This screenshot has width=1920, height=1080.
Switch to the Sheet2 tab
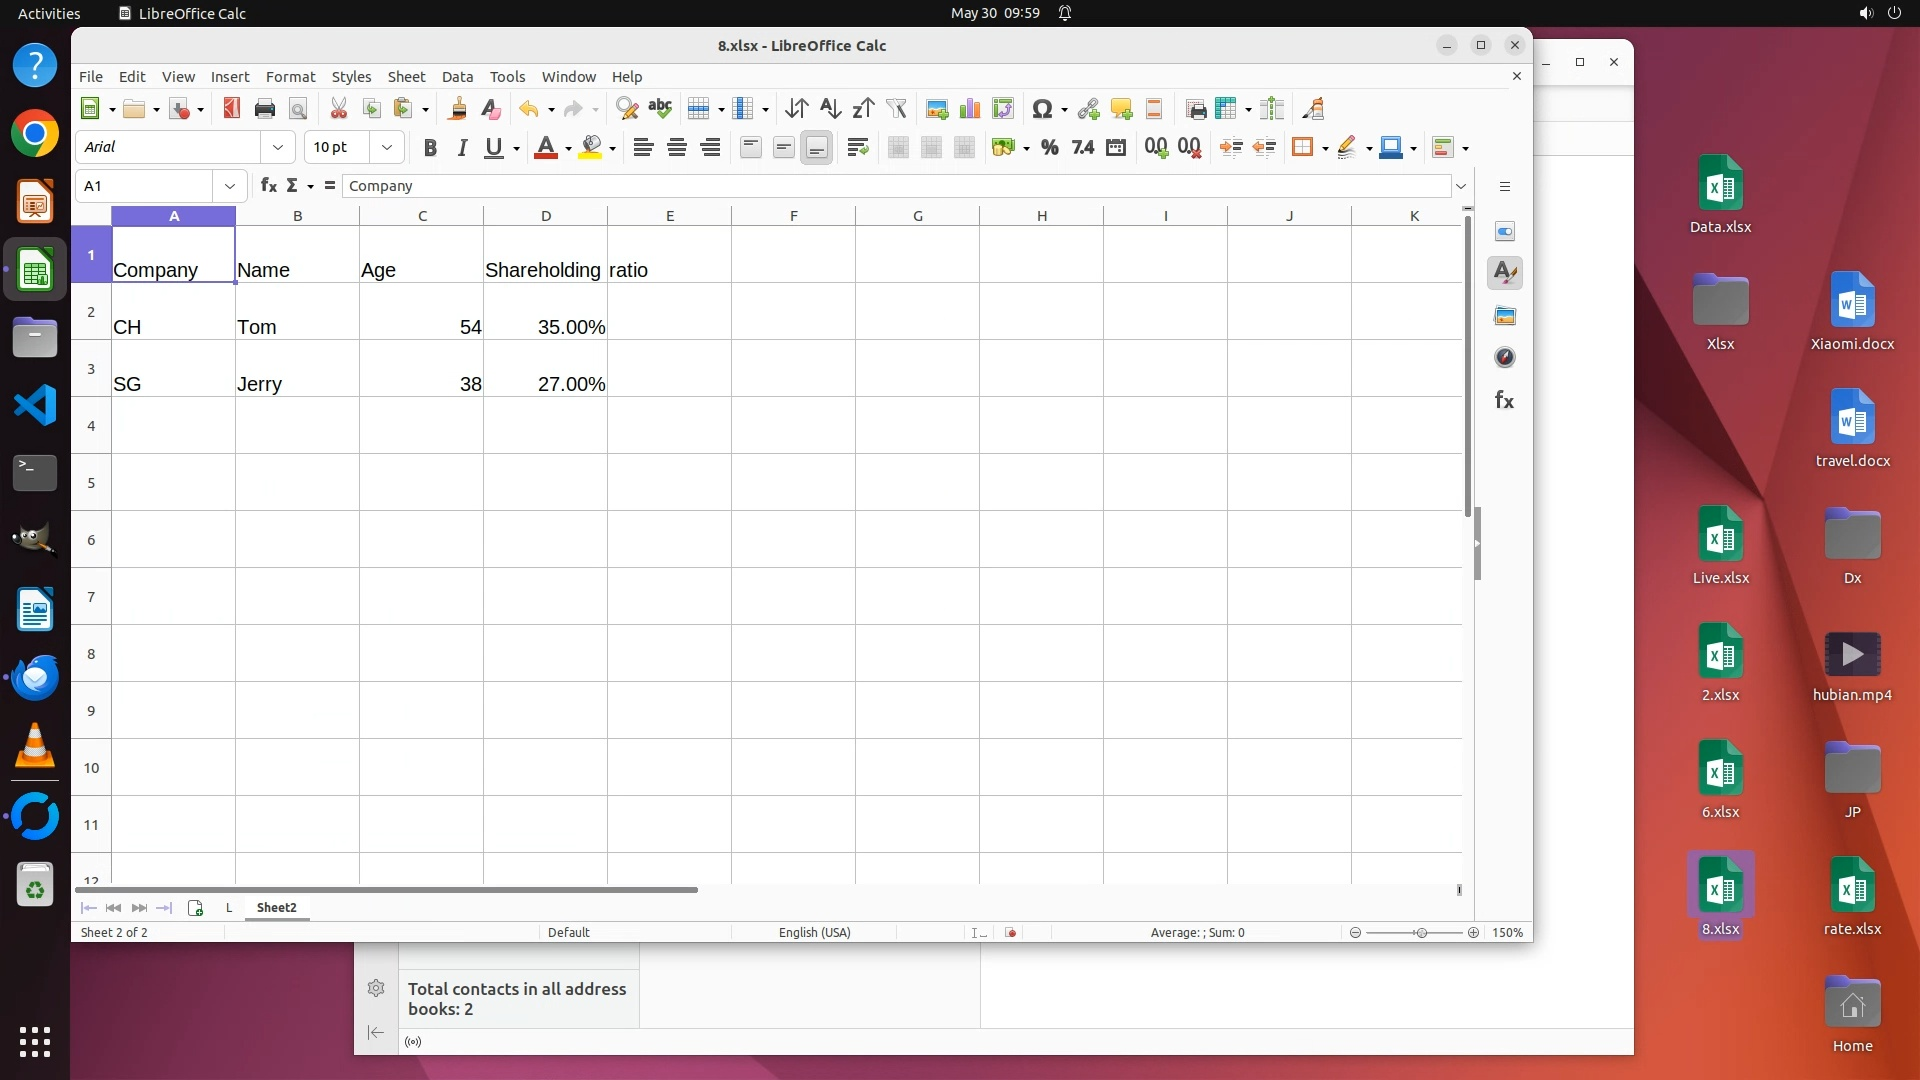click(x=276, y=908)
